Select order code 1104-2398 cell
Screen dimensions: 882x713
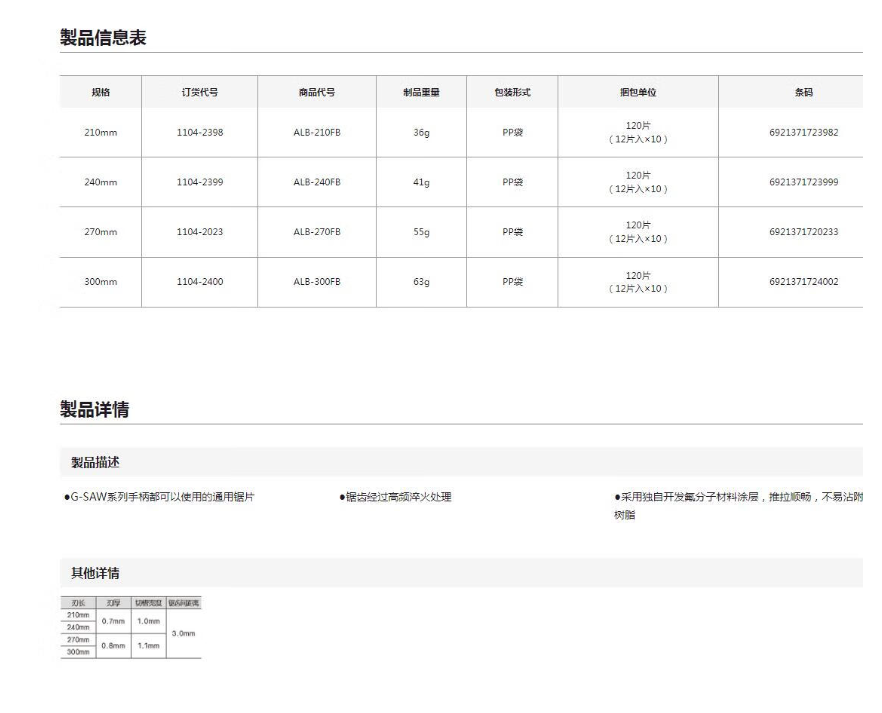200,132
